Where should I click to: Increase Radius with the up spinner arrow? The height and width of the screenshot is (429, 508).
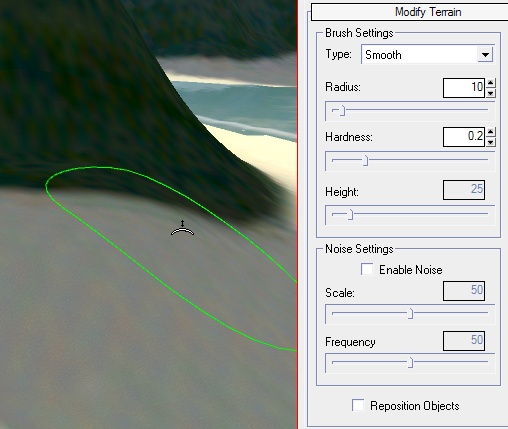pyautogui.click(x=490, y=83)
